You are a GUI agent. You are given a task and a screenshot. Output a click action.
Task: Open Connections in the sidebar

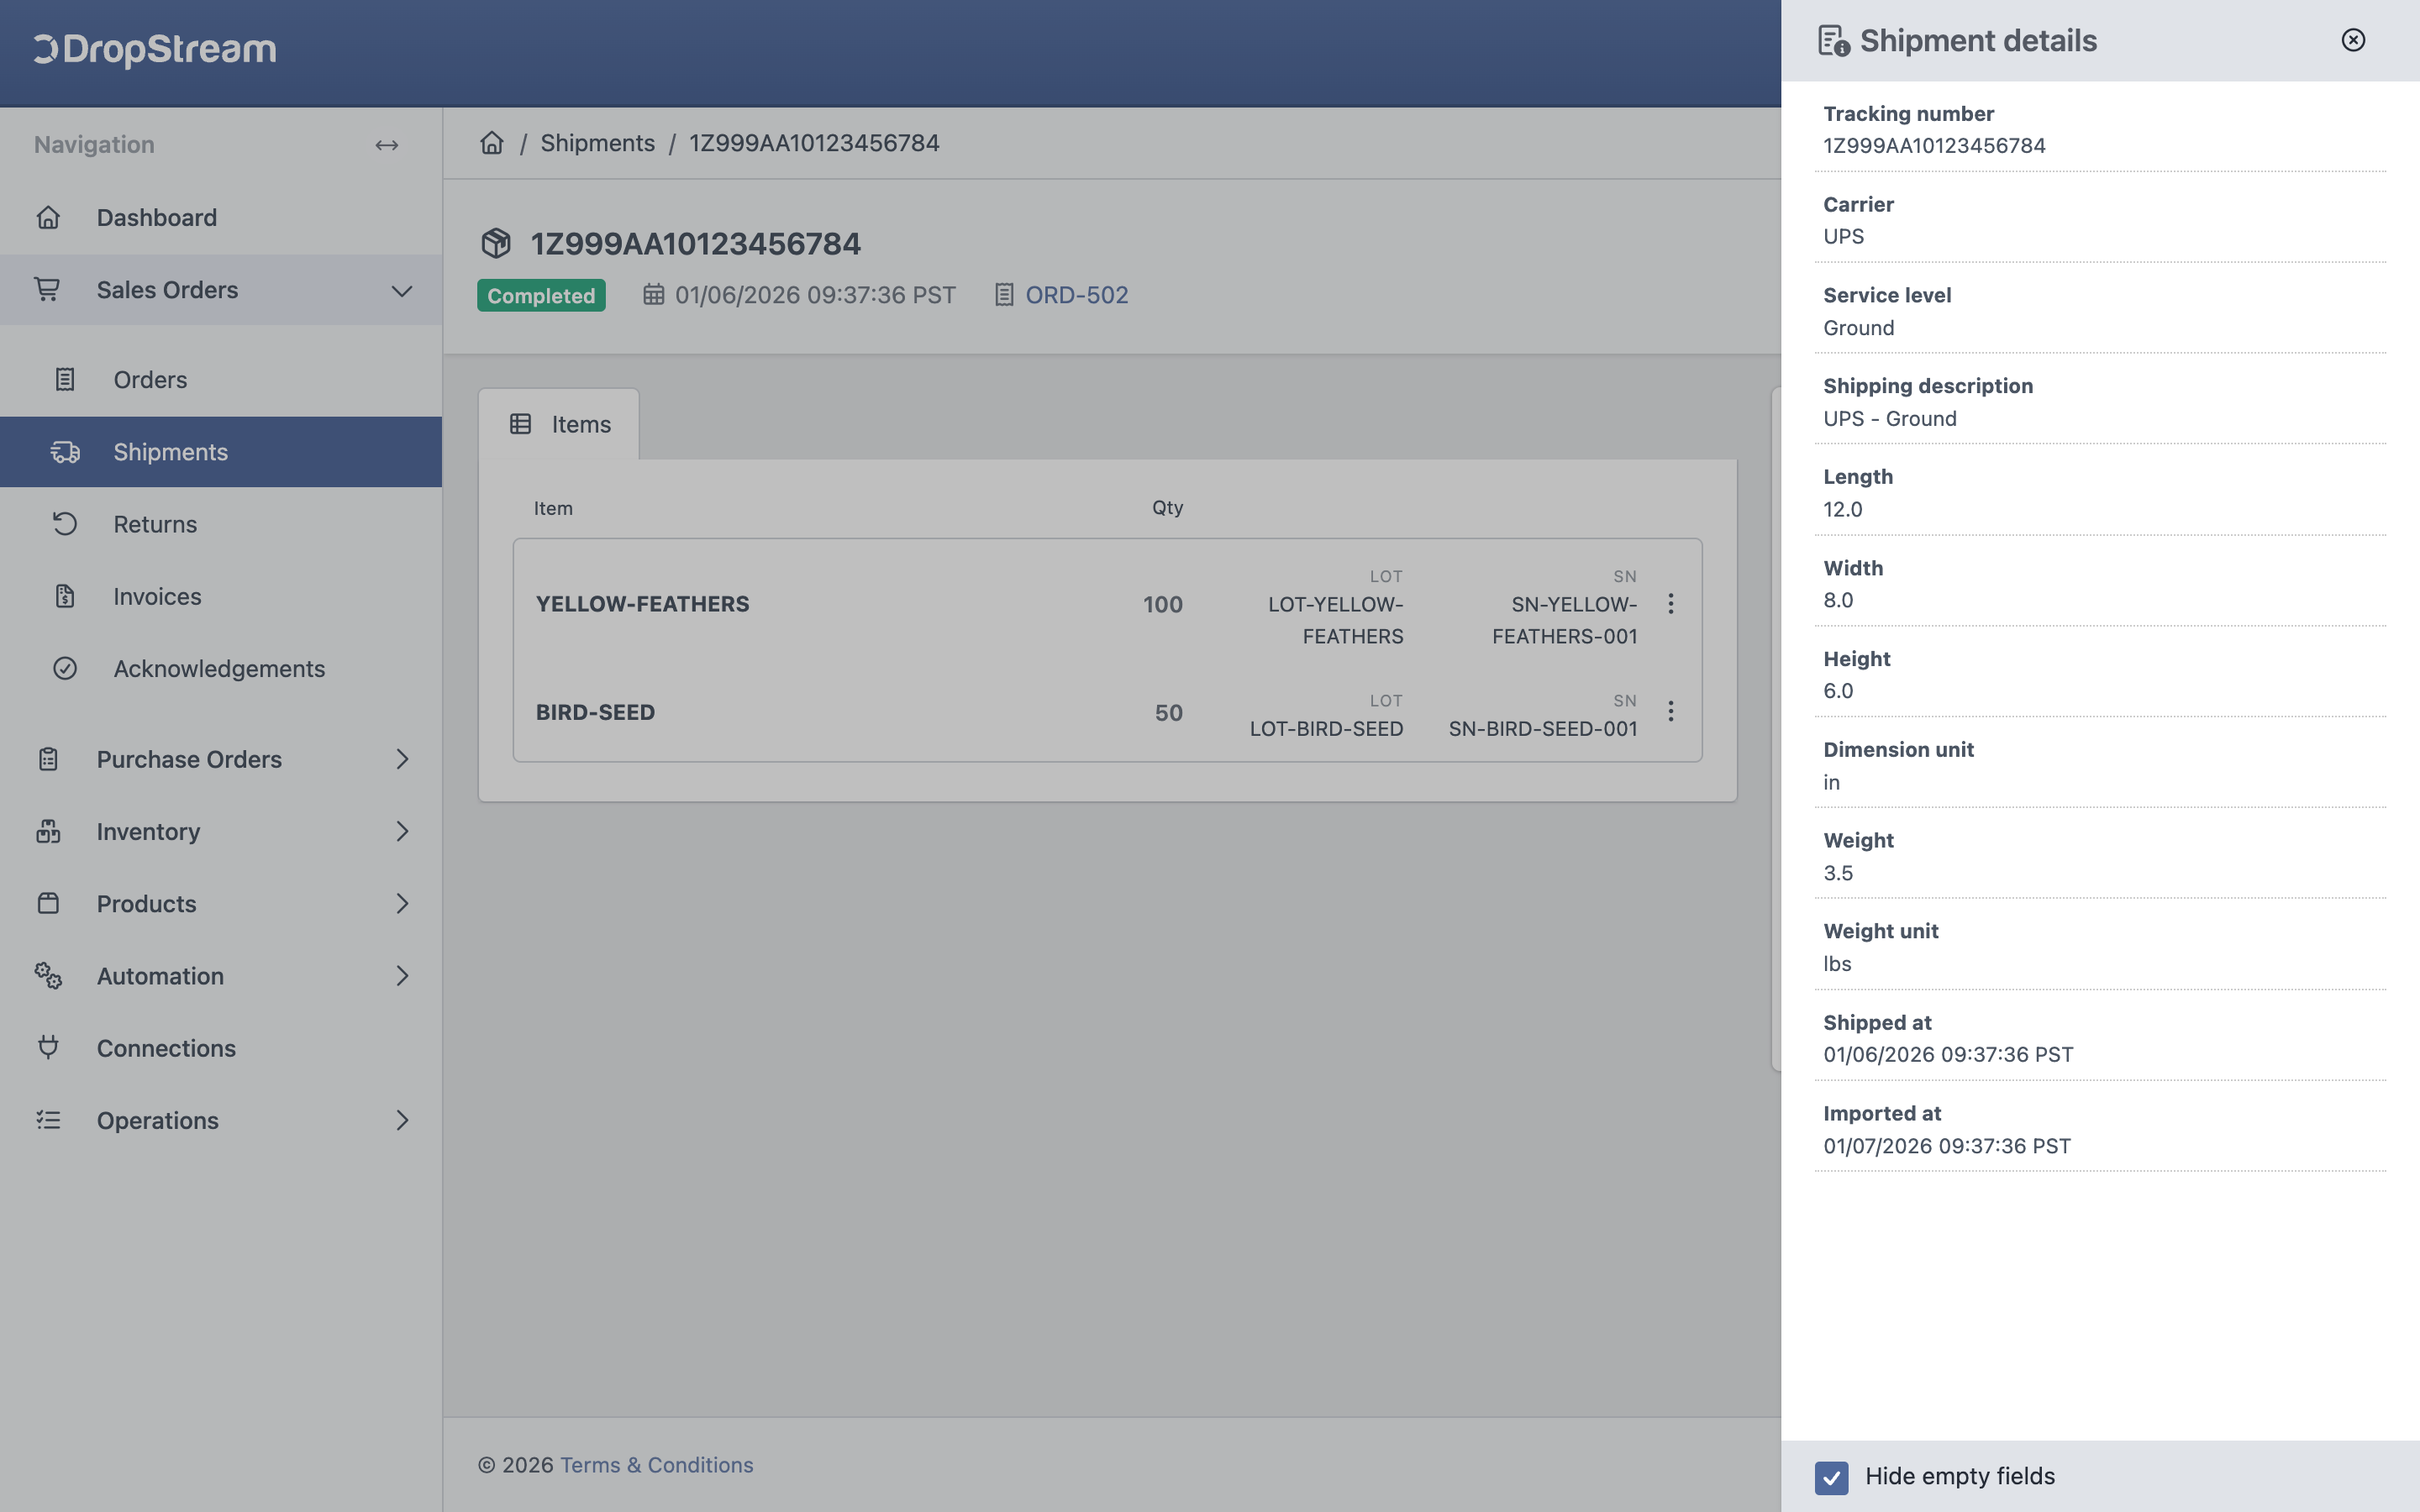click(x=221, y=1048)
